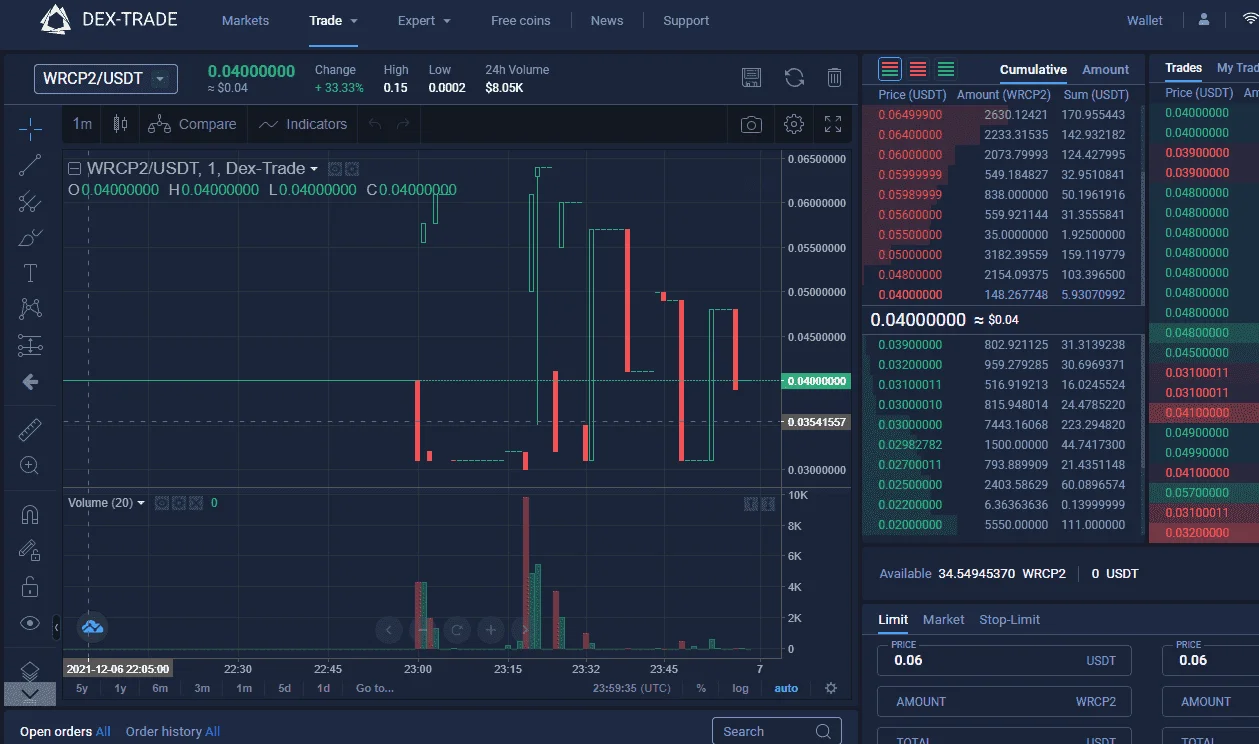The width and height of the screenshot is (1259, 744).
Task: Open the Support page
Action: pos(686,20)
